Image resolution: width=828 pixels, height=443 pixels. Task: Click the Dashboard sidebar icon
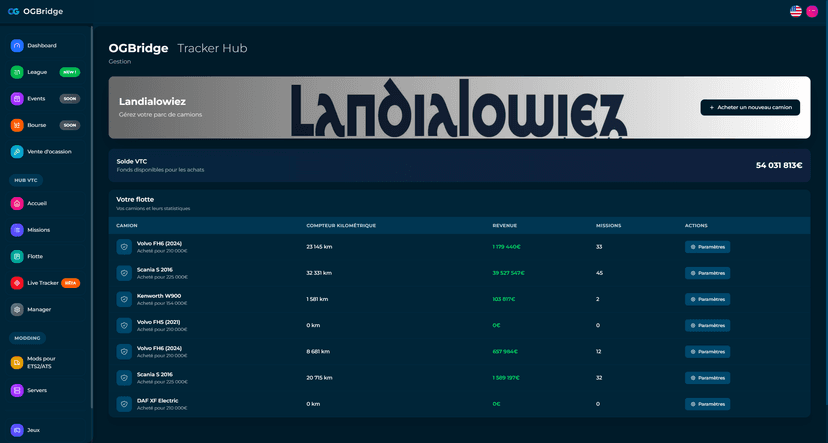[x=17, y=46]
